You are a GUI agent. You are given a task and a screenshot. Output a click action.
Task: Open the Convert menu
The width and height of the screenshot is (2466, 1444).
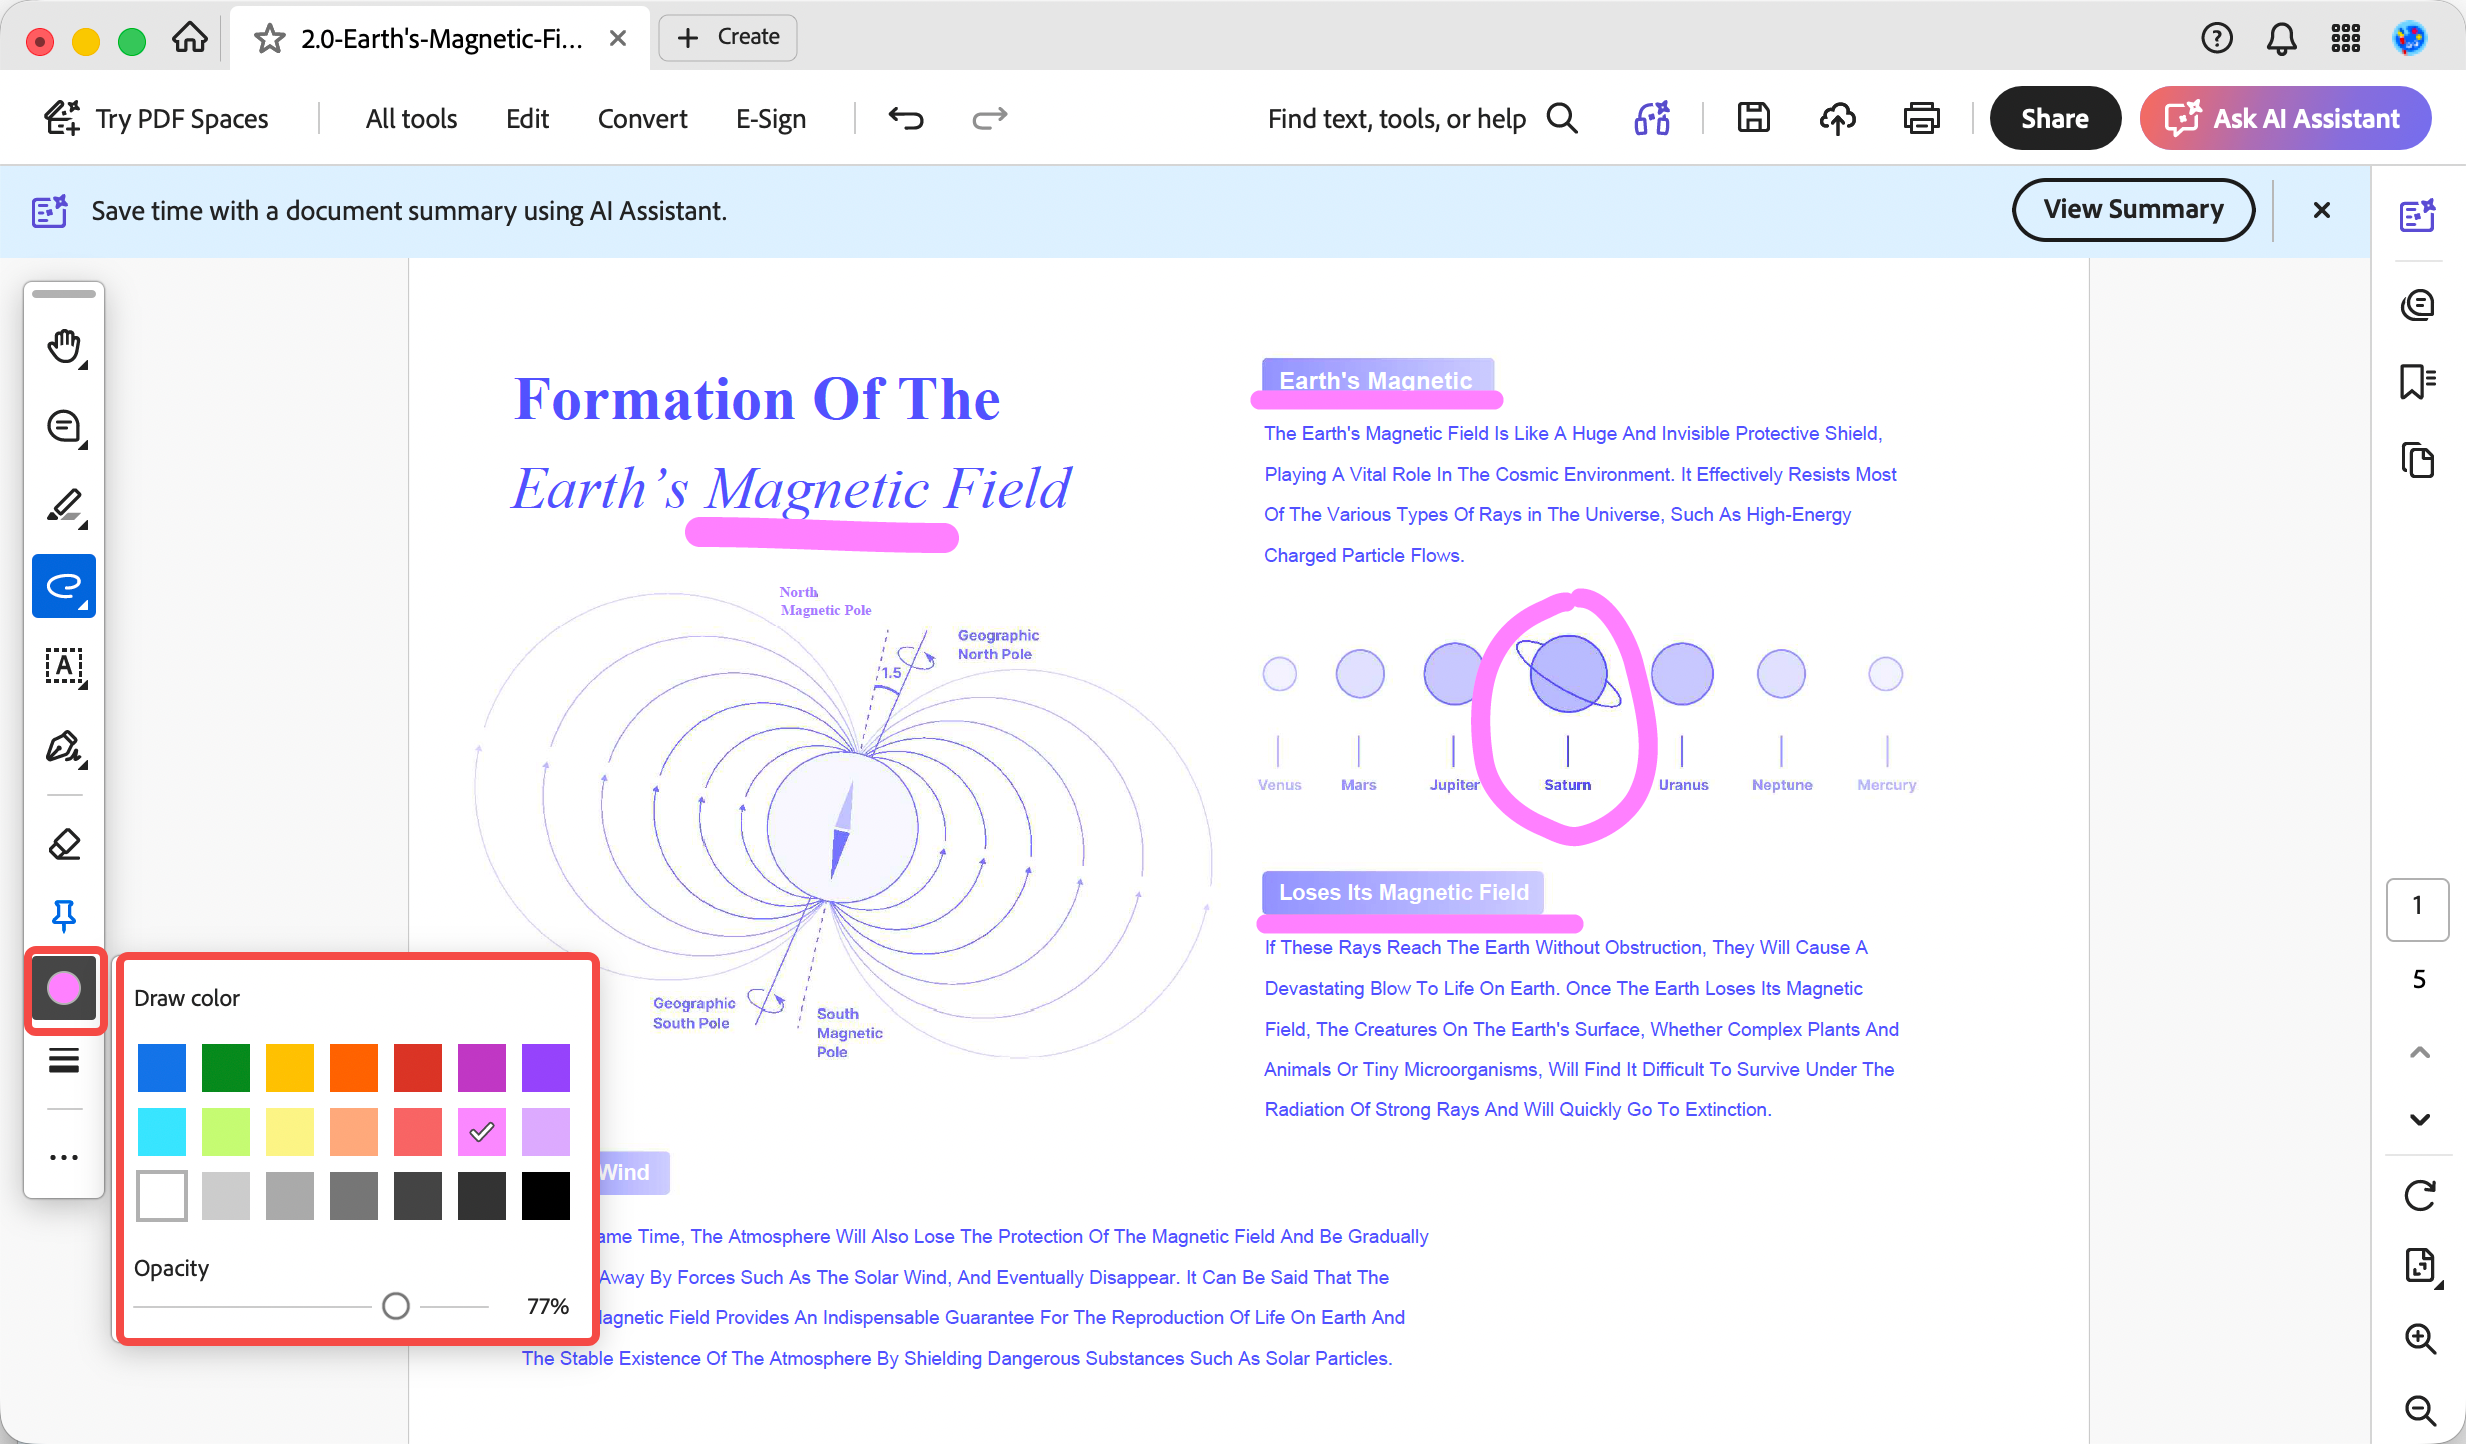642,118
